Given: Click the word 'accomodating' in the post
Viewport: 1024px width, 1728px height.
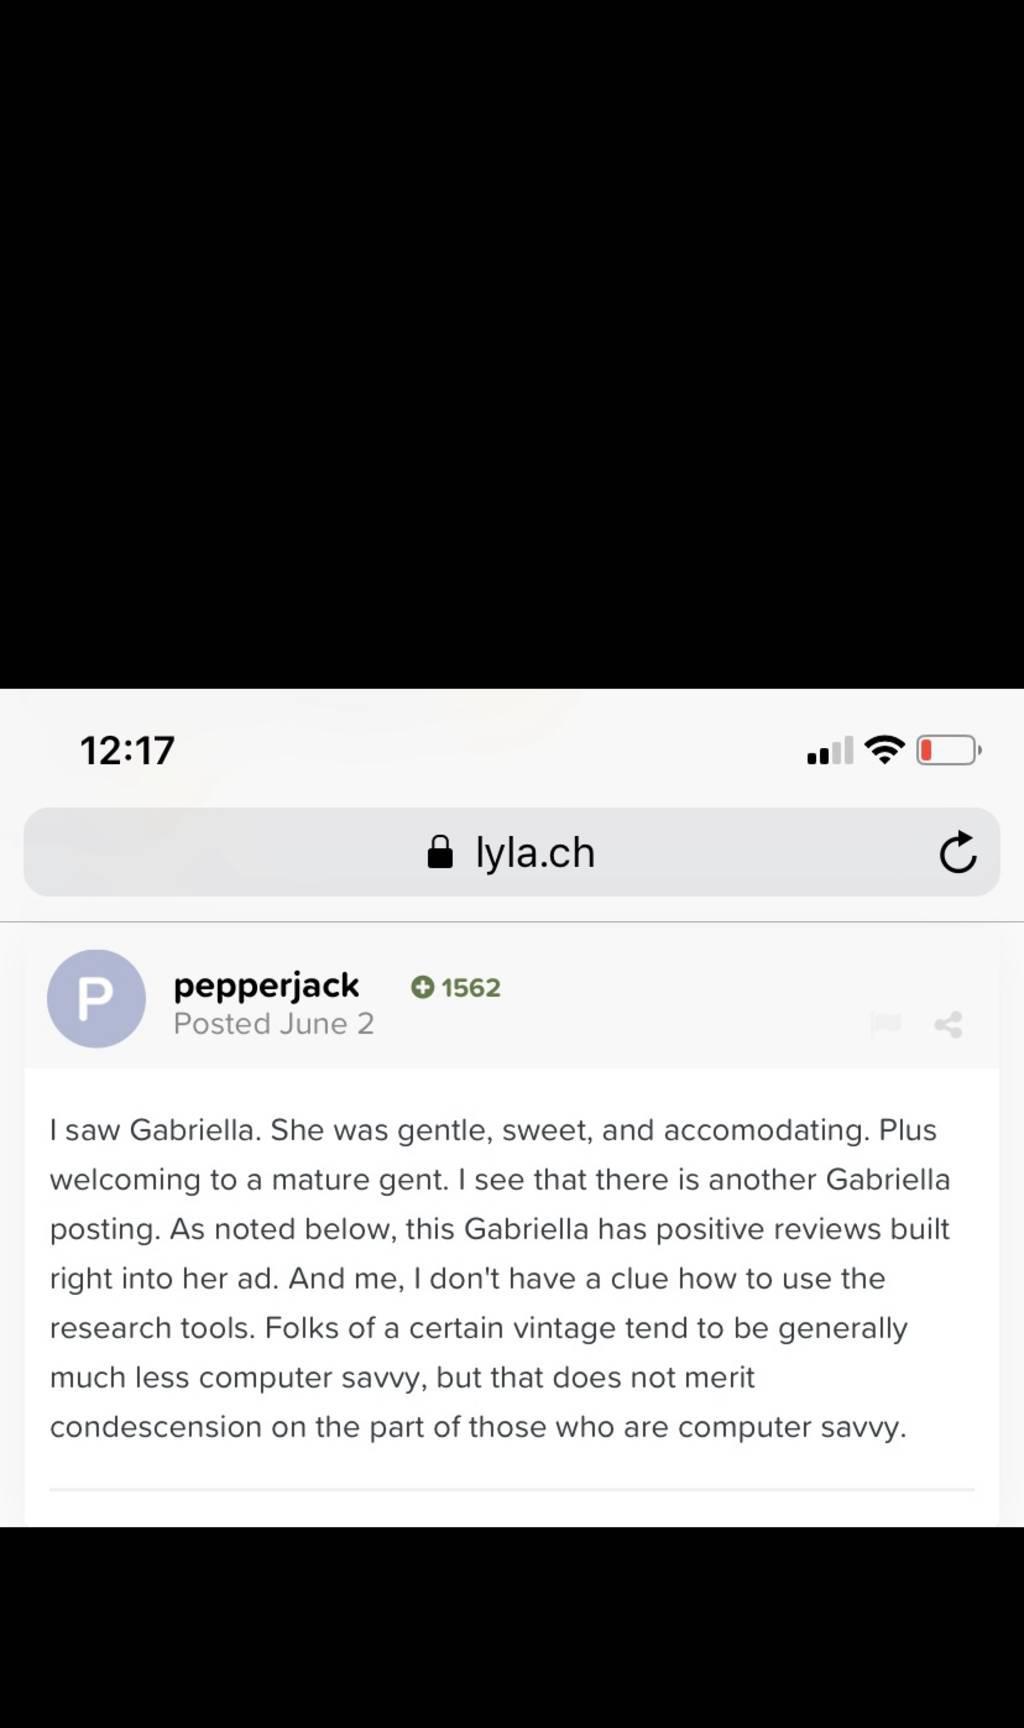Looking at the screenshot, I should tap(765, 1130).
